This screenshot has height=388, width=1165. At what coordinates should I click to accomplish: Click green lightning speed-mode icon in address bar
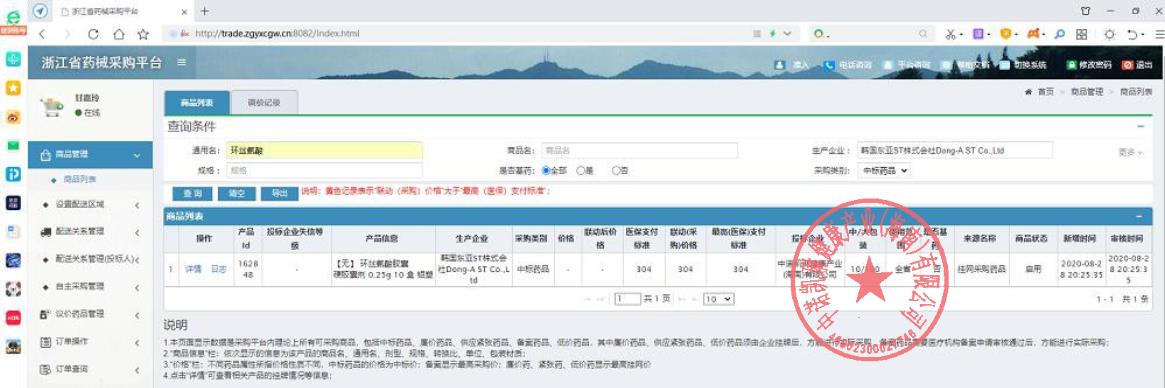coord(773,34)
